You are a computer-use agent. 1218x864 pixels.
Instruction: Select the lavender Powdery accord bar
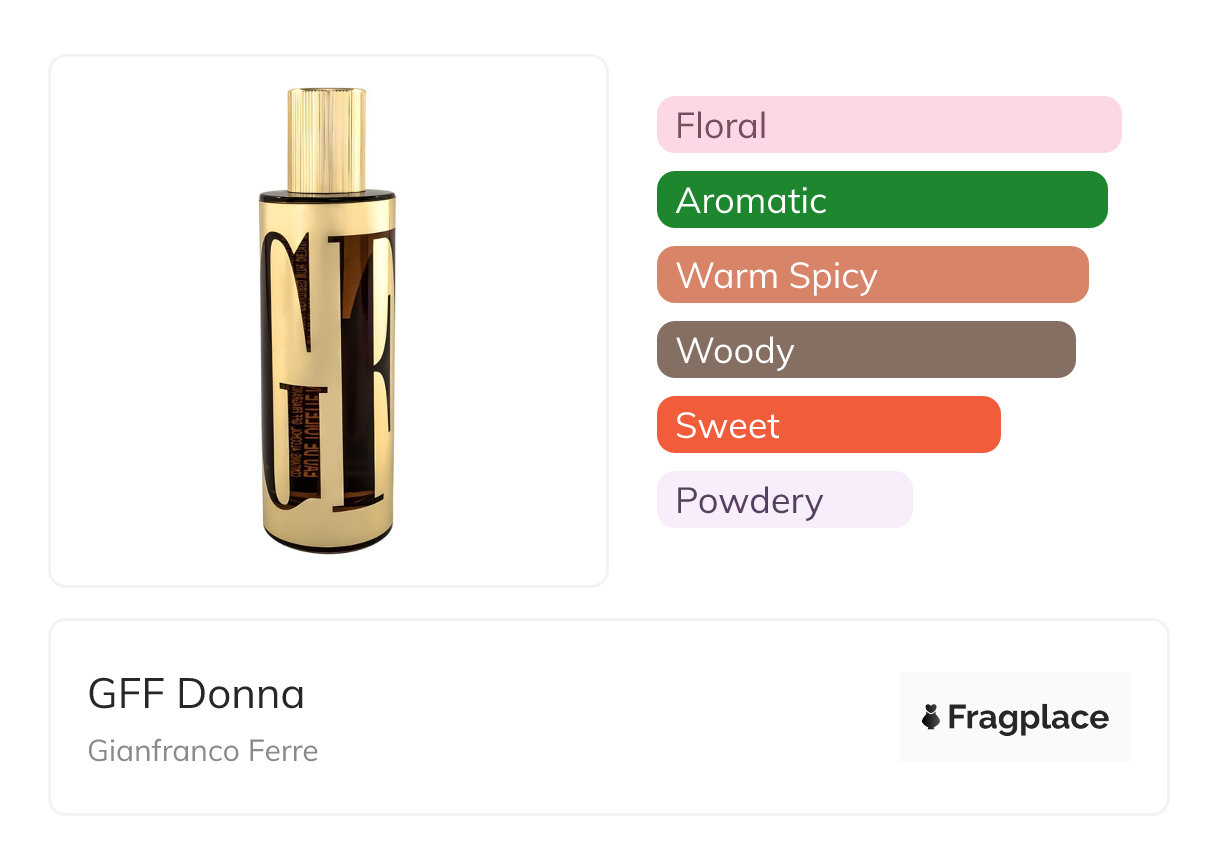point(784,500)
